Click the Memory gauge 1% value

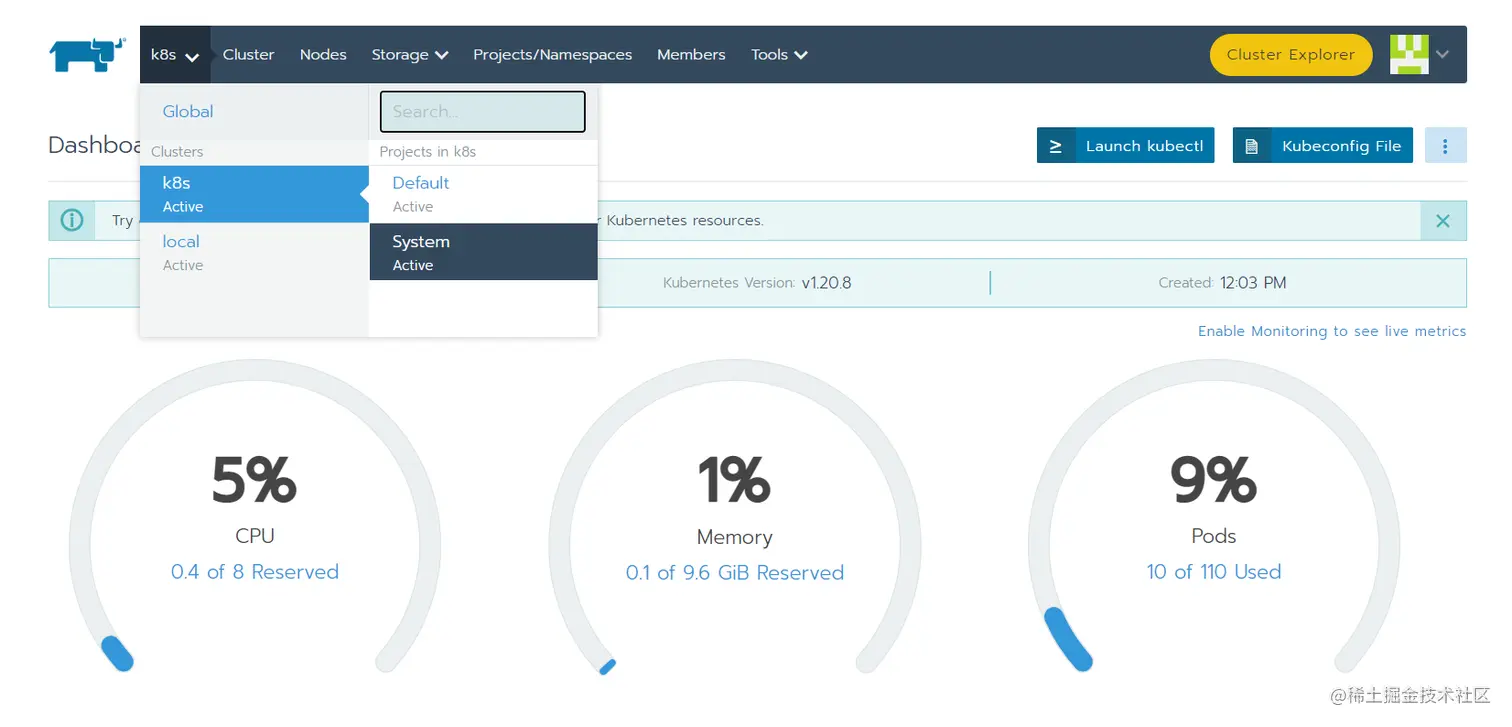coord(734,481)
